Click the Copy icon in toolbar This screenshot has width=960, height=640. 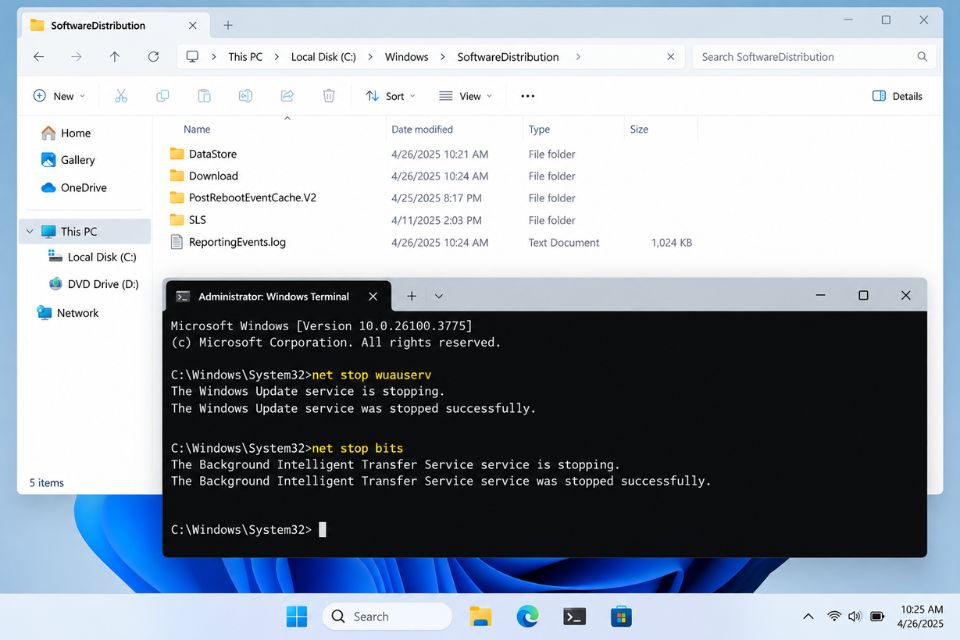162,96
